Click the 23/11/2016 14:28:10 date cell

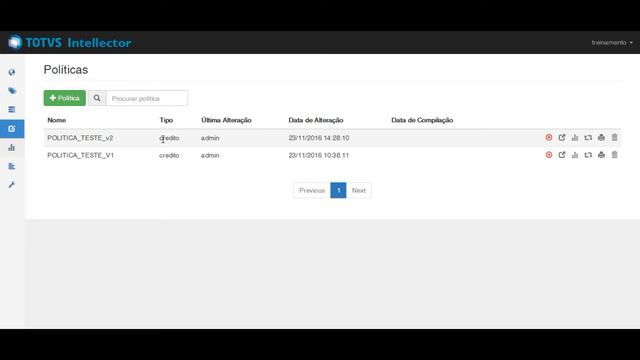click(319, 138)
